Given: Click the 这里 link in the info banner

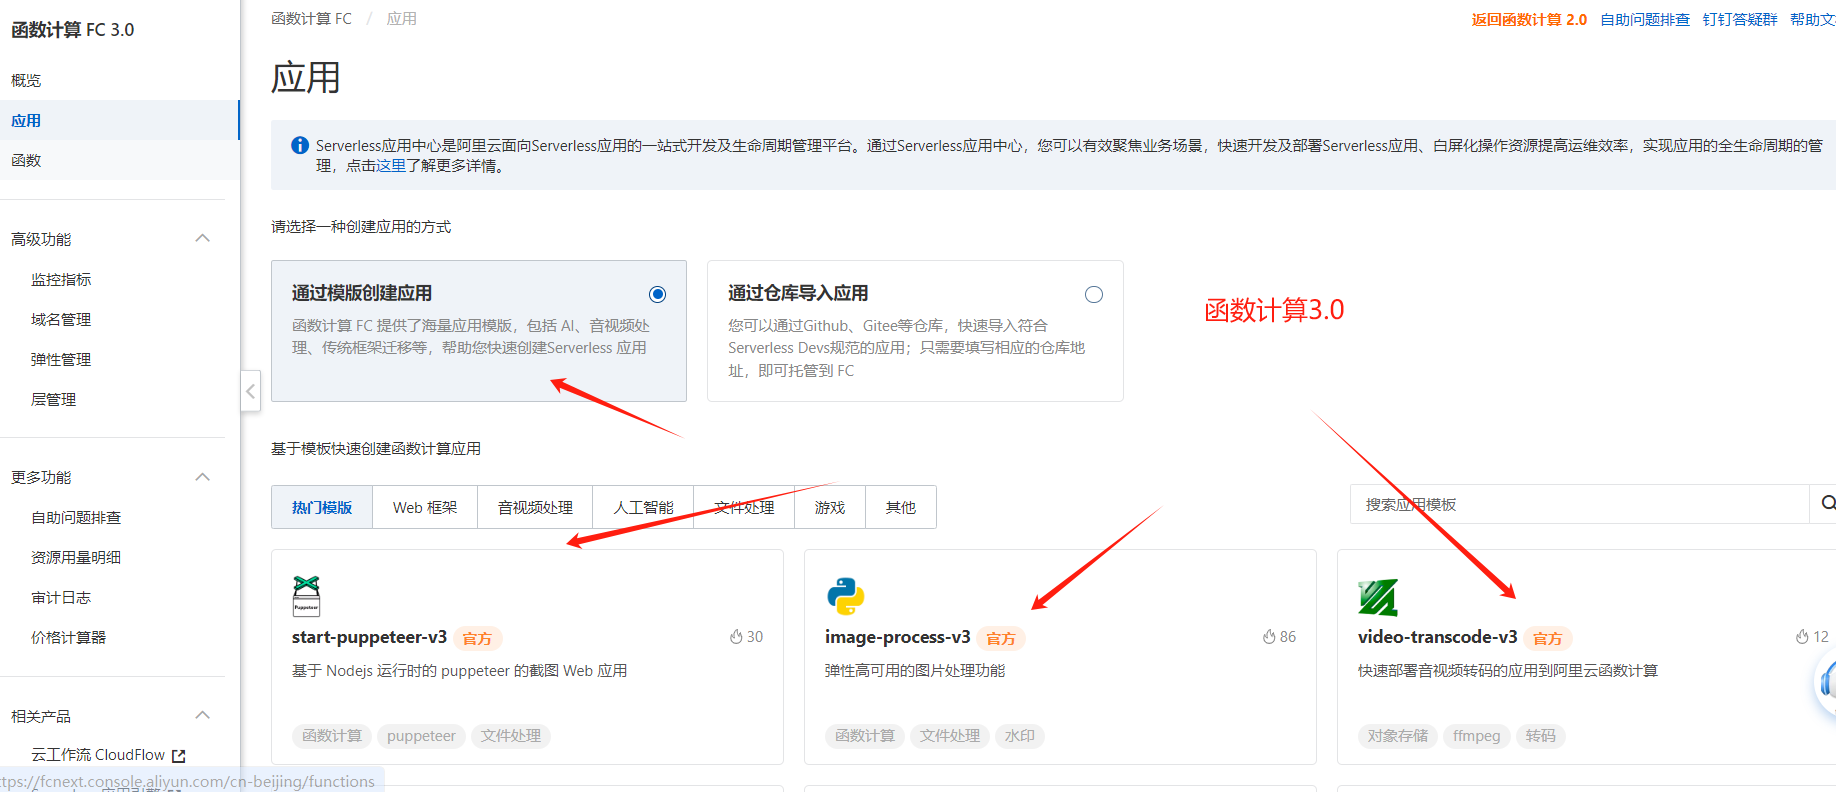Looking at the screenshot, I should [391, 165].
